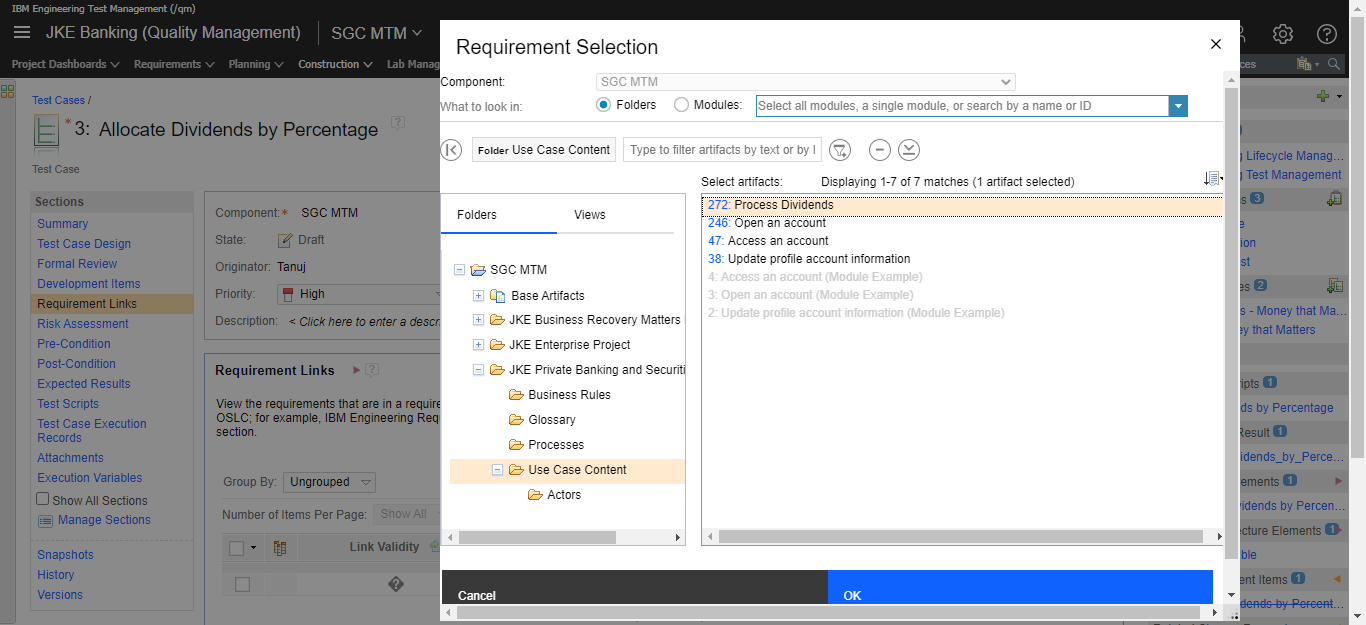This screenshot has height=625, width=1366.
Task: Click the back arrow icon beside Folder breadcrumb
Action: pyautogui.click(x=451, y=149)
